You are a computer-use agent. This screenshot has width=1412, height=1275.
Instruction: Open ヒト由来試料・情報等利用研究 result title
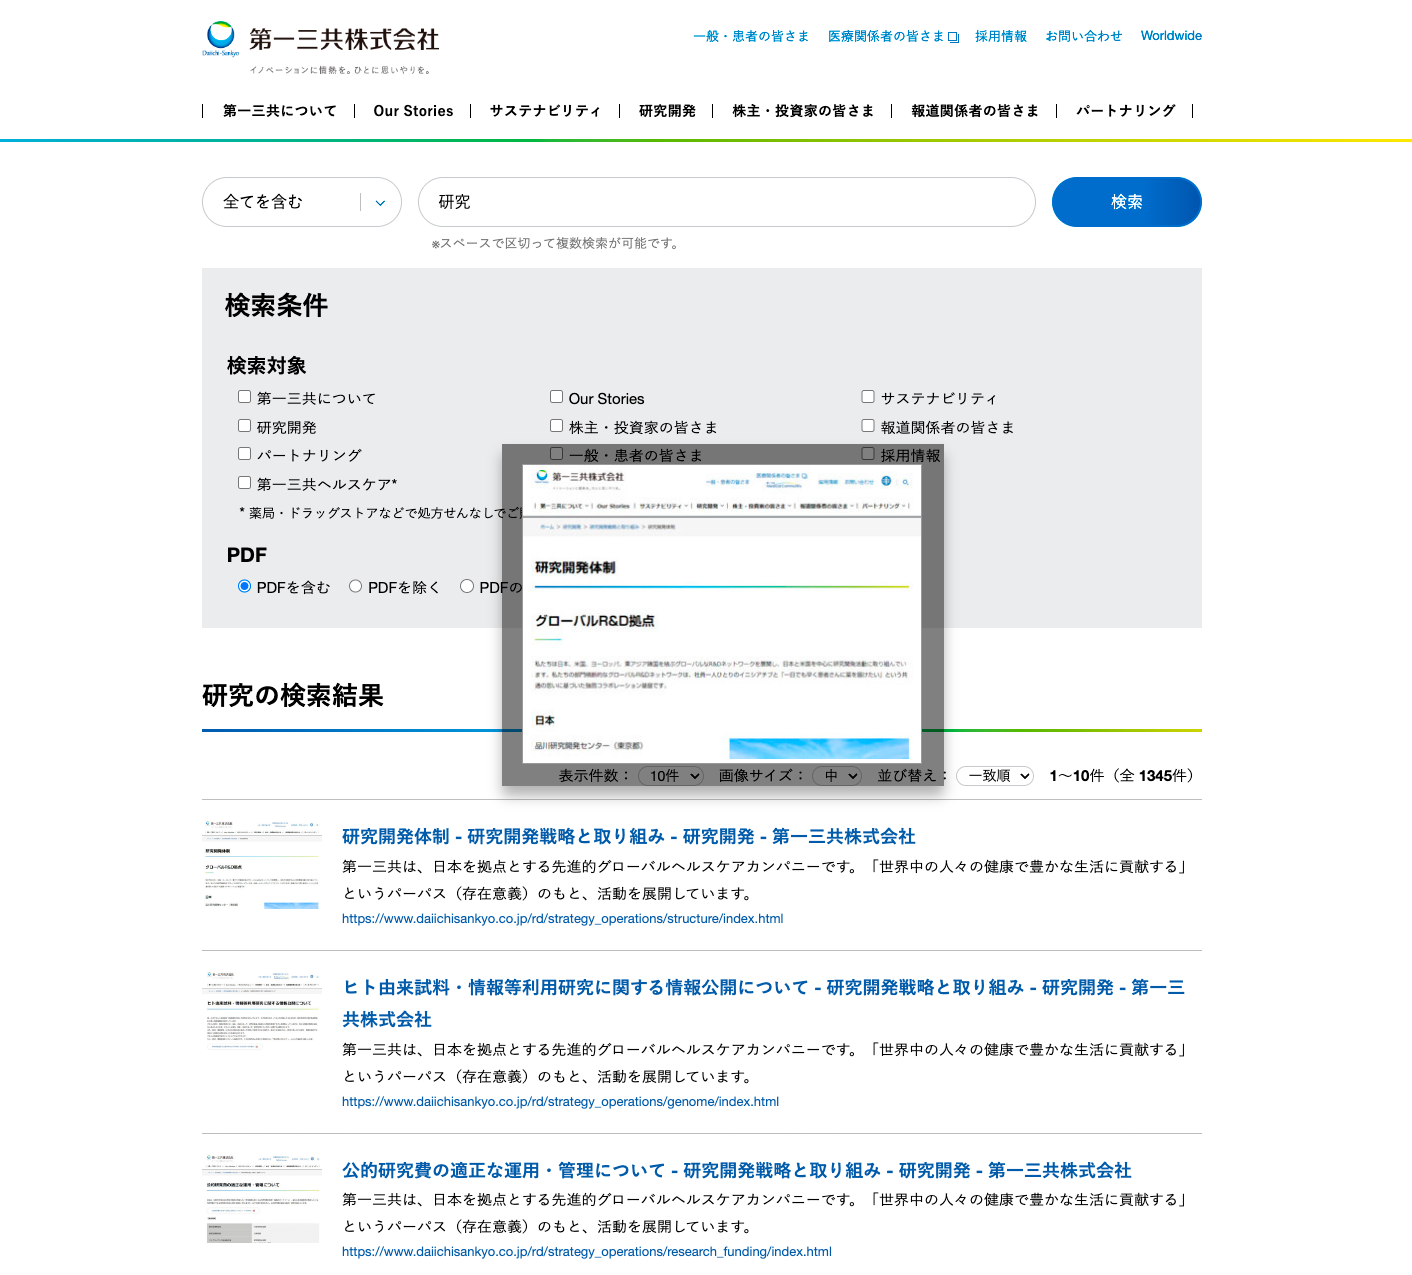pyautogui.click(x=763, y=1003)
